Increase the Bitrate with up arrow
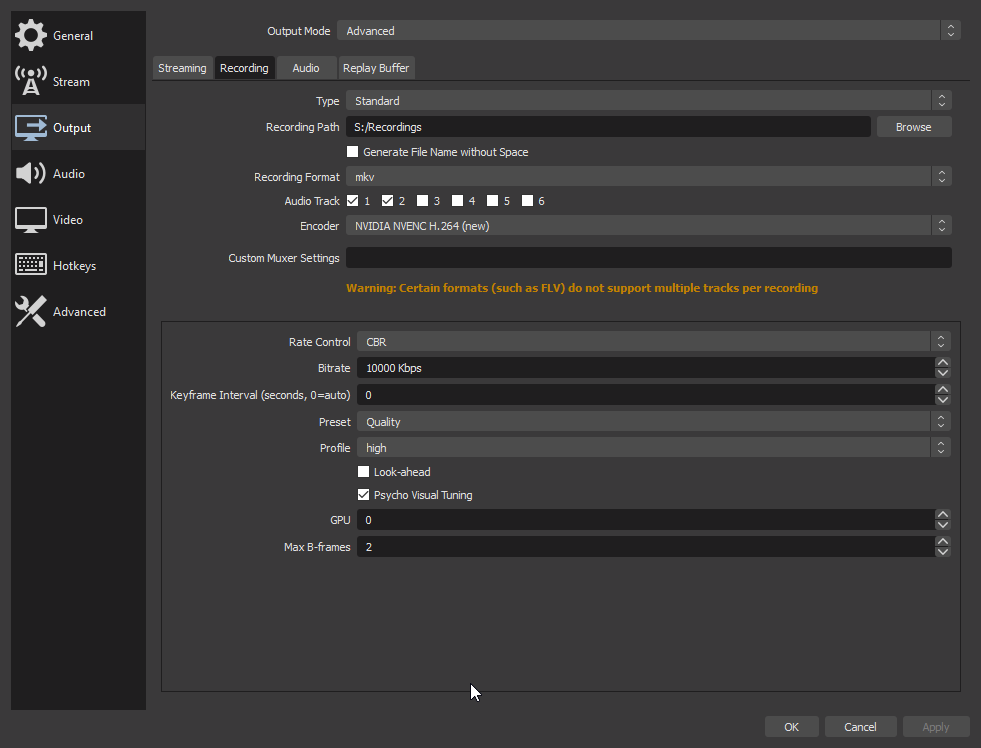This screenshot has height=748, width=981. coord(942,363)
